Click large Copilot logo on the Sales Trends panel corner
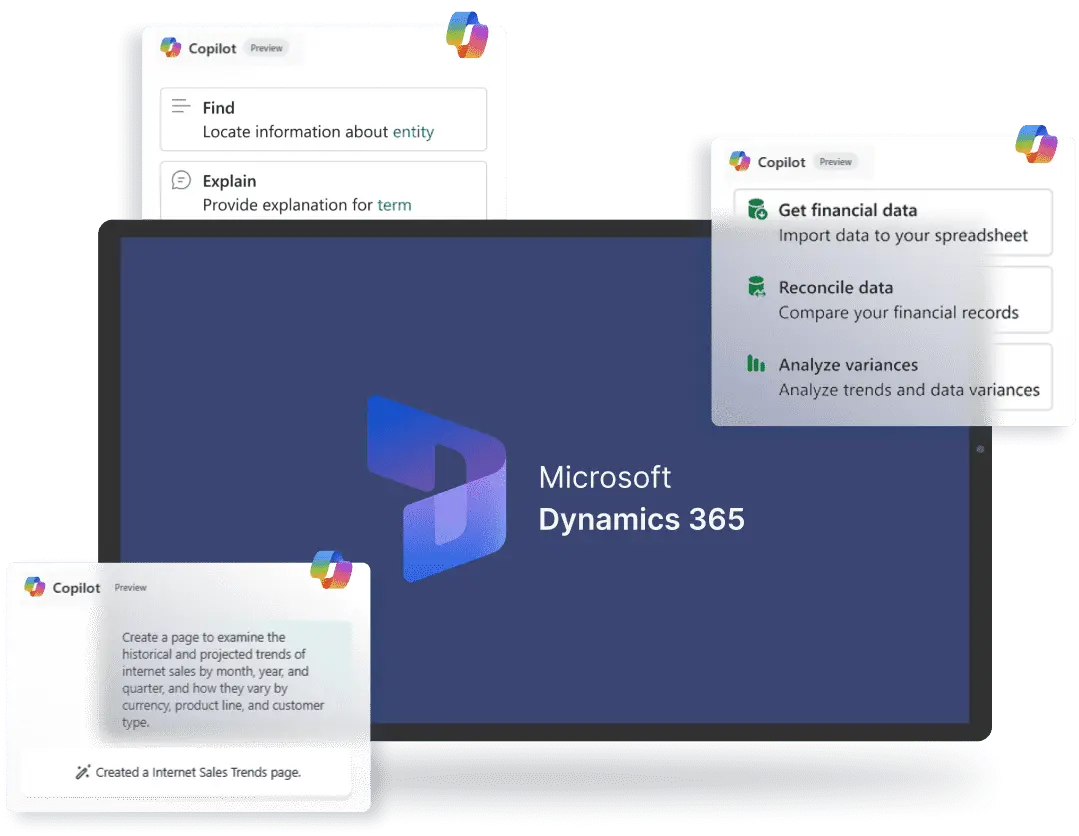The image size is (1079, 836). pos(331,570)
